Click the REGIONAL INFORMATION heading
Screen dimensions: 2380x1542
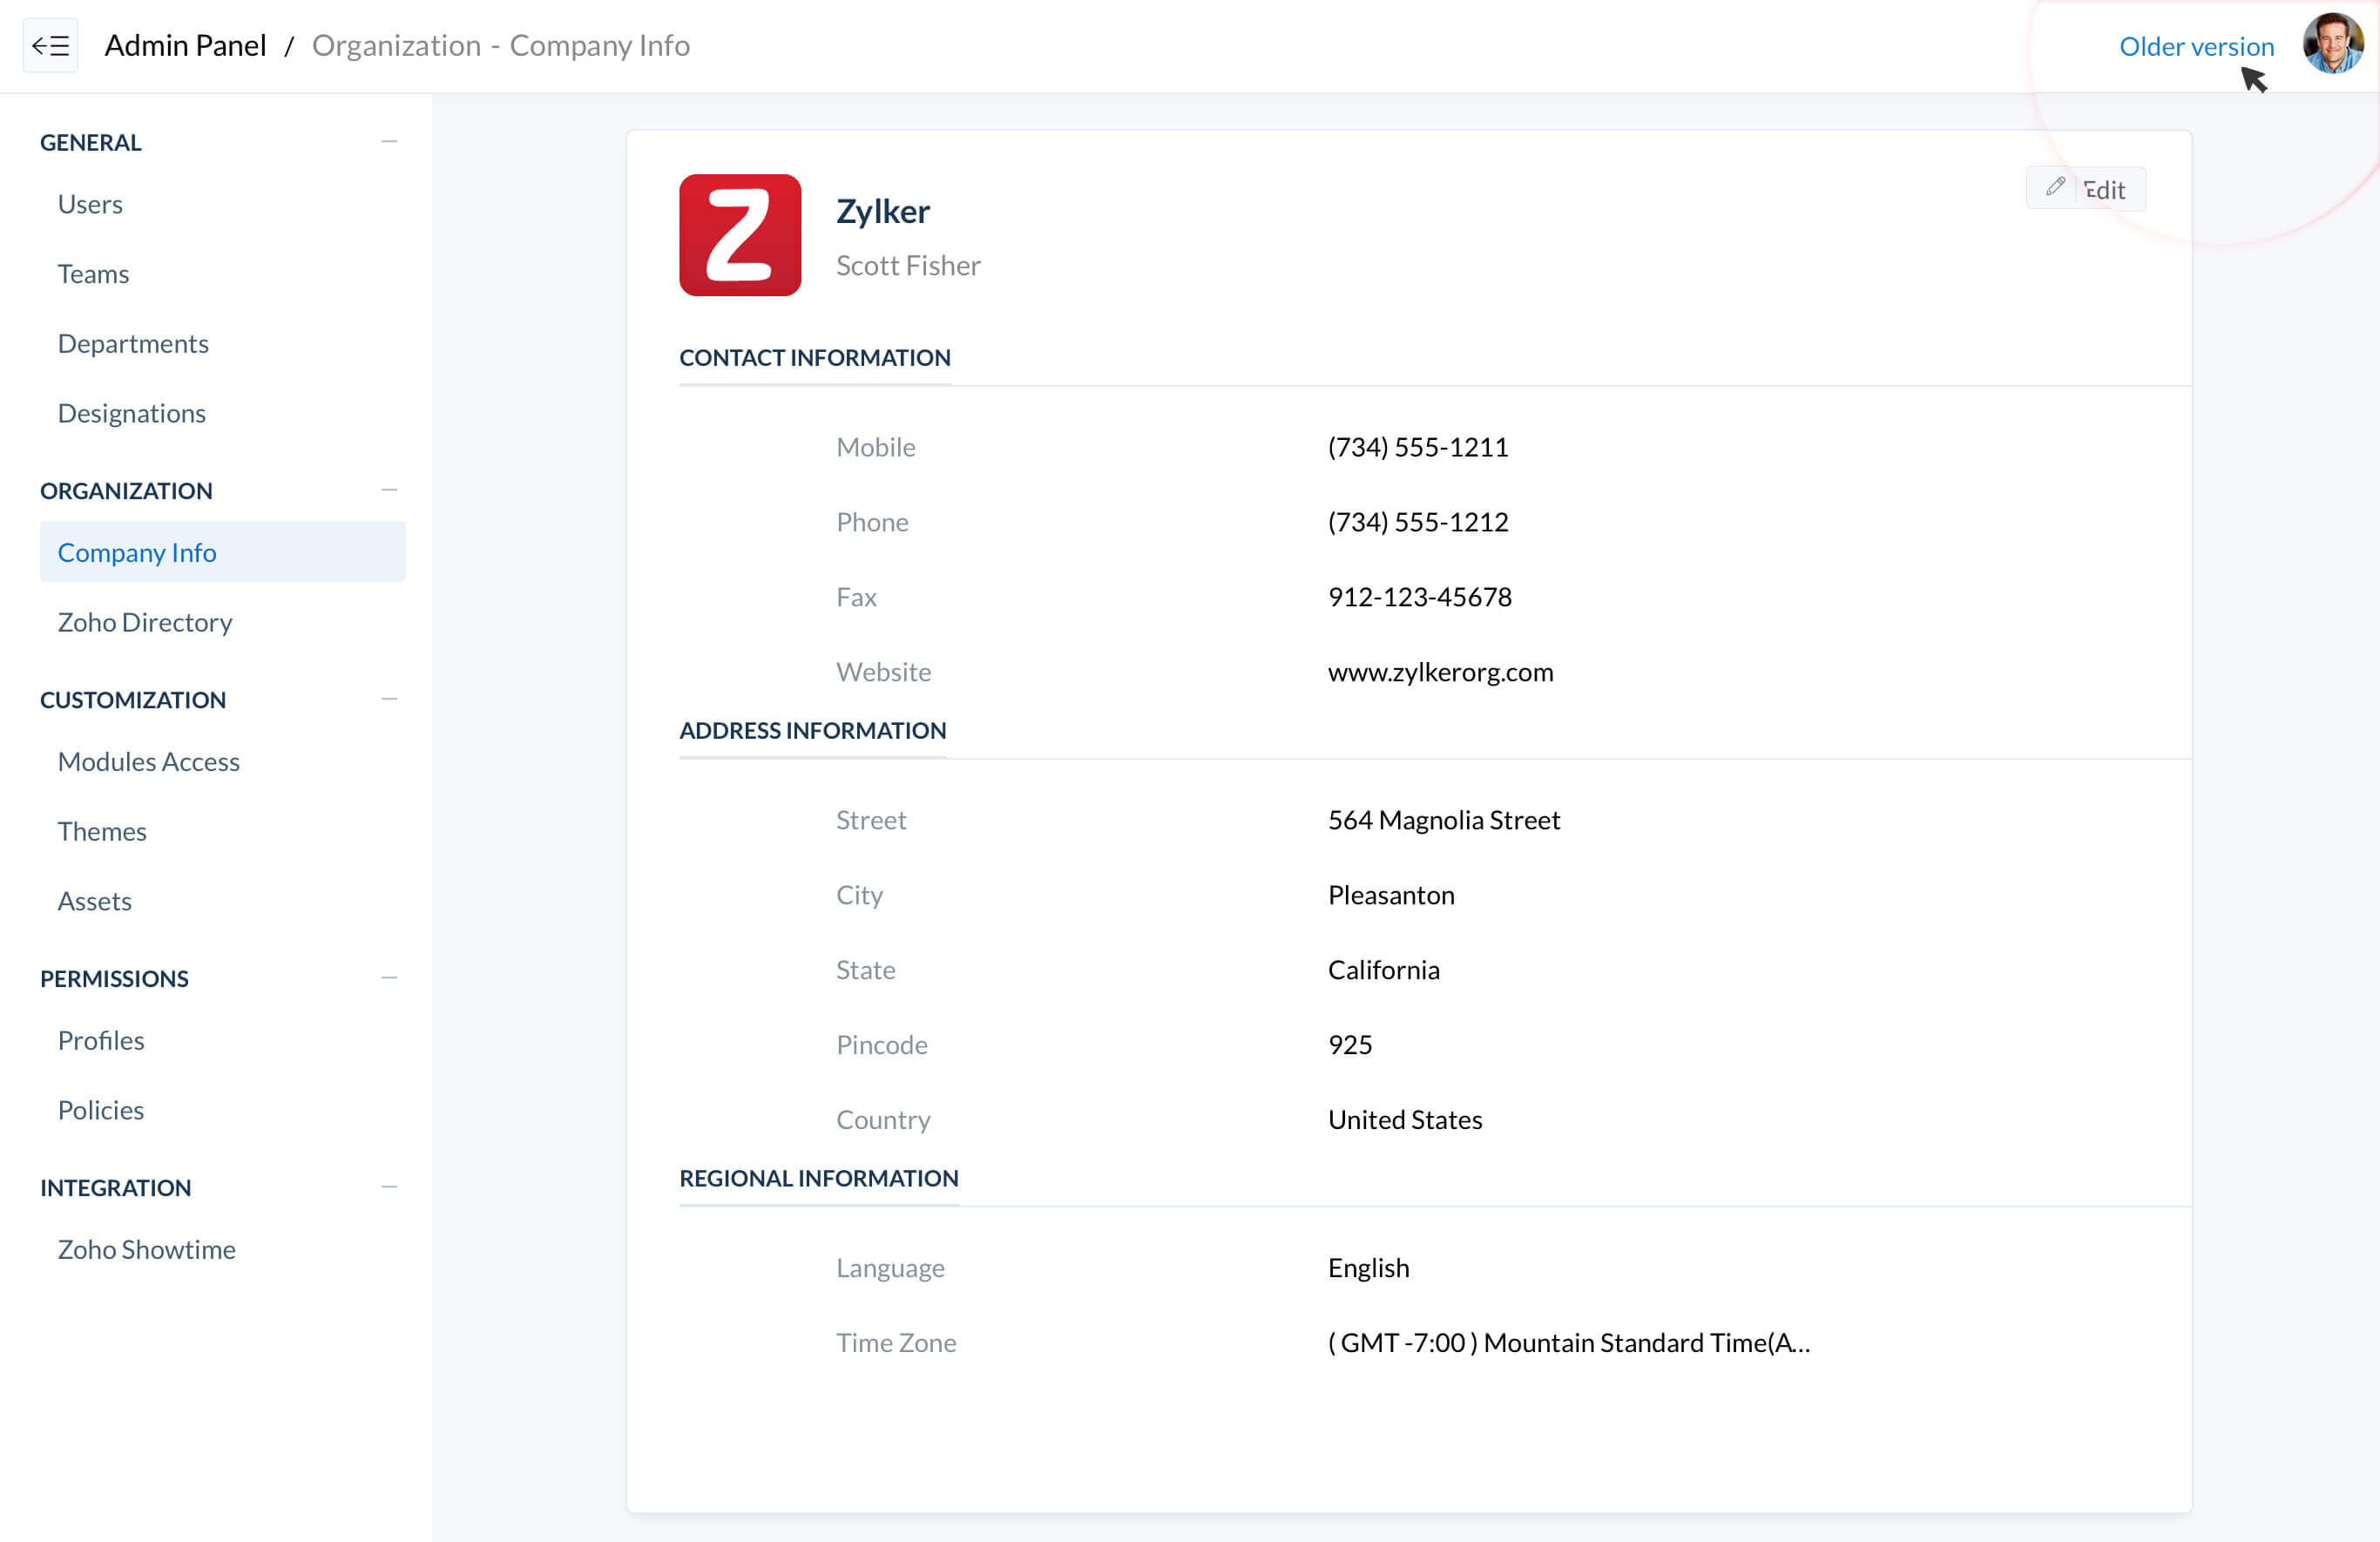tap(818, 1178)
